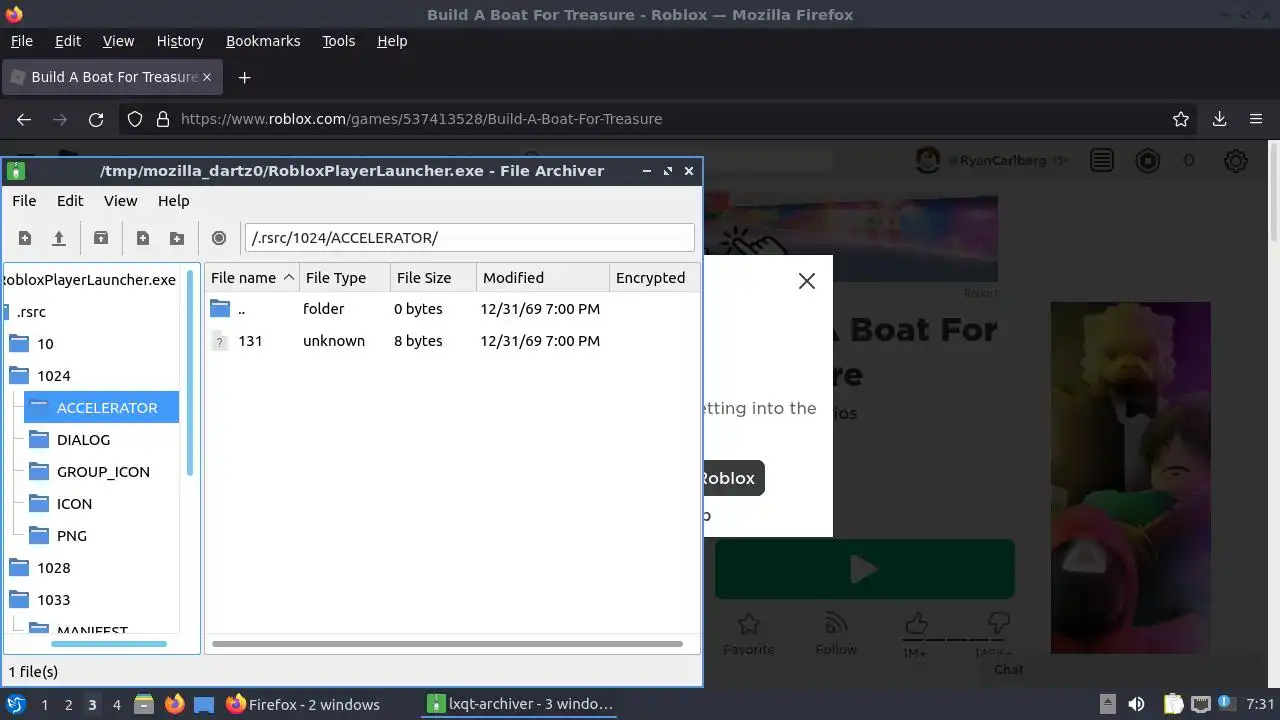
Task: Select the file named 131
Action: (x=452, y=341)
